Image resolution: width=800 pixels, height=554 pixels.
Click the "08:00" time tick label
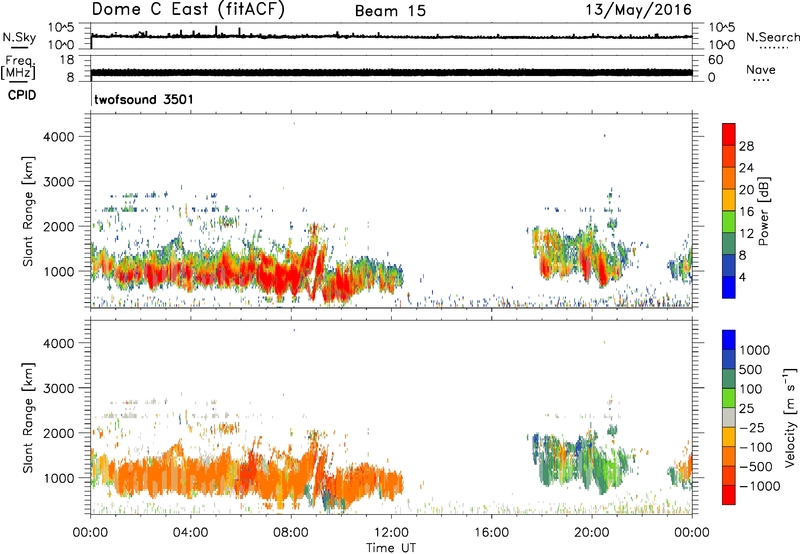pos(291,533)
